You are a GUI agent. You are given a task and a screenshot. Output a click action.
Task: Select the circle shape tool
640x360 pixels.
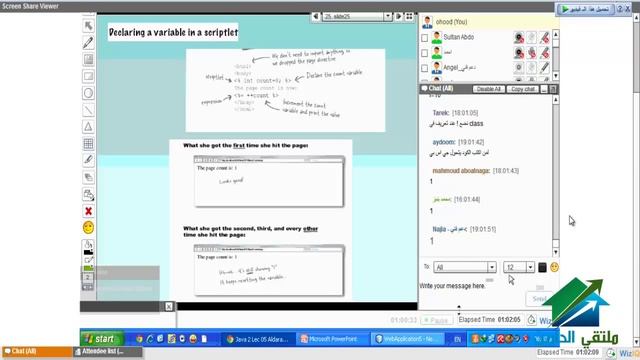(88, 93)
